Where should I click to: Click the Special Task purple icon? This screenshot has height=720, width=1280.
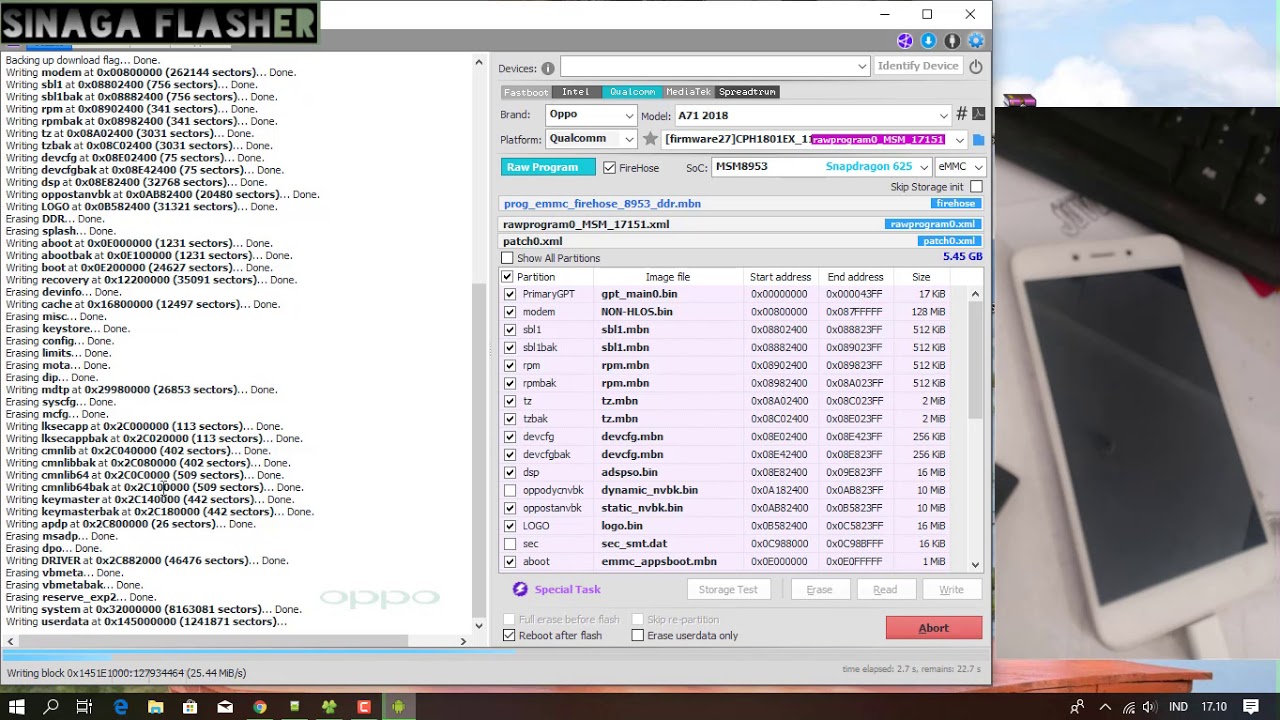click(x=520, y=589)
